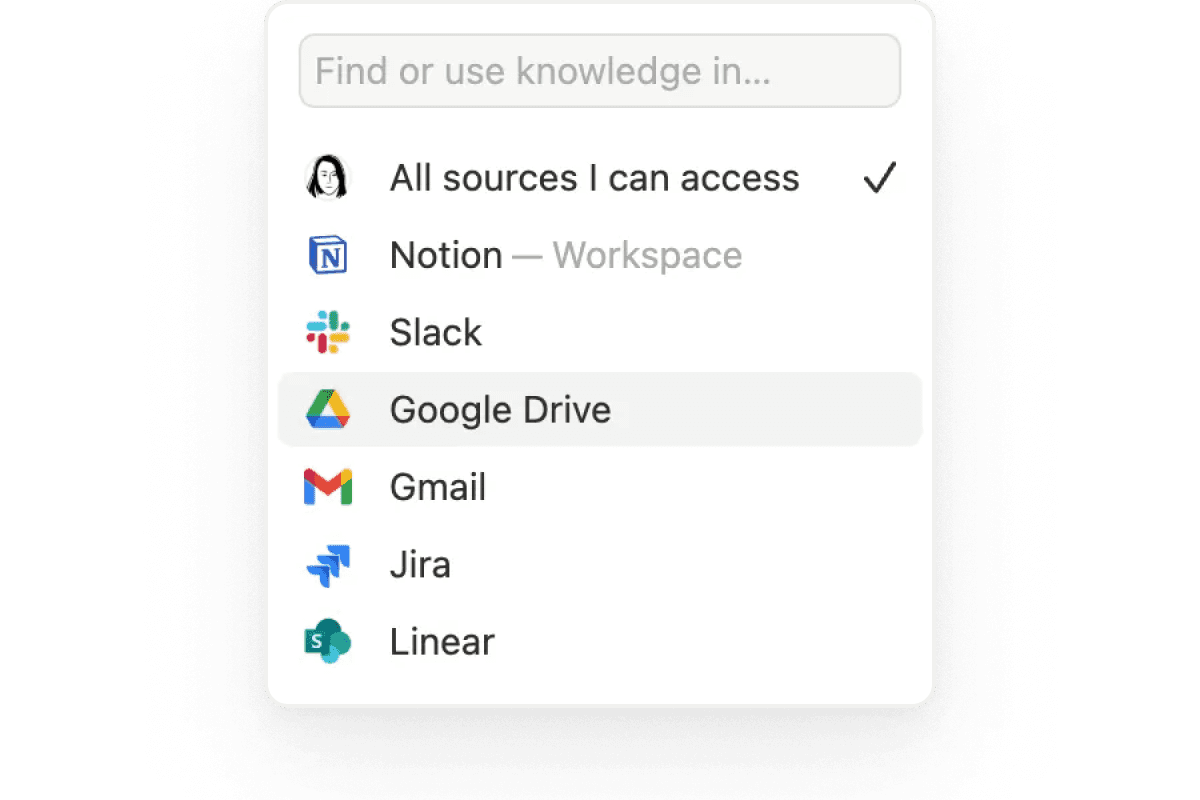This screenshot has width=1200, height=800.
Task: Select the Slack source label
Action: point(436,333)
